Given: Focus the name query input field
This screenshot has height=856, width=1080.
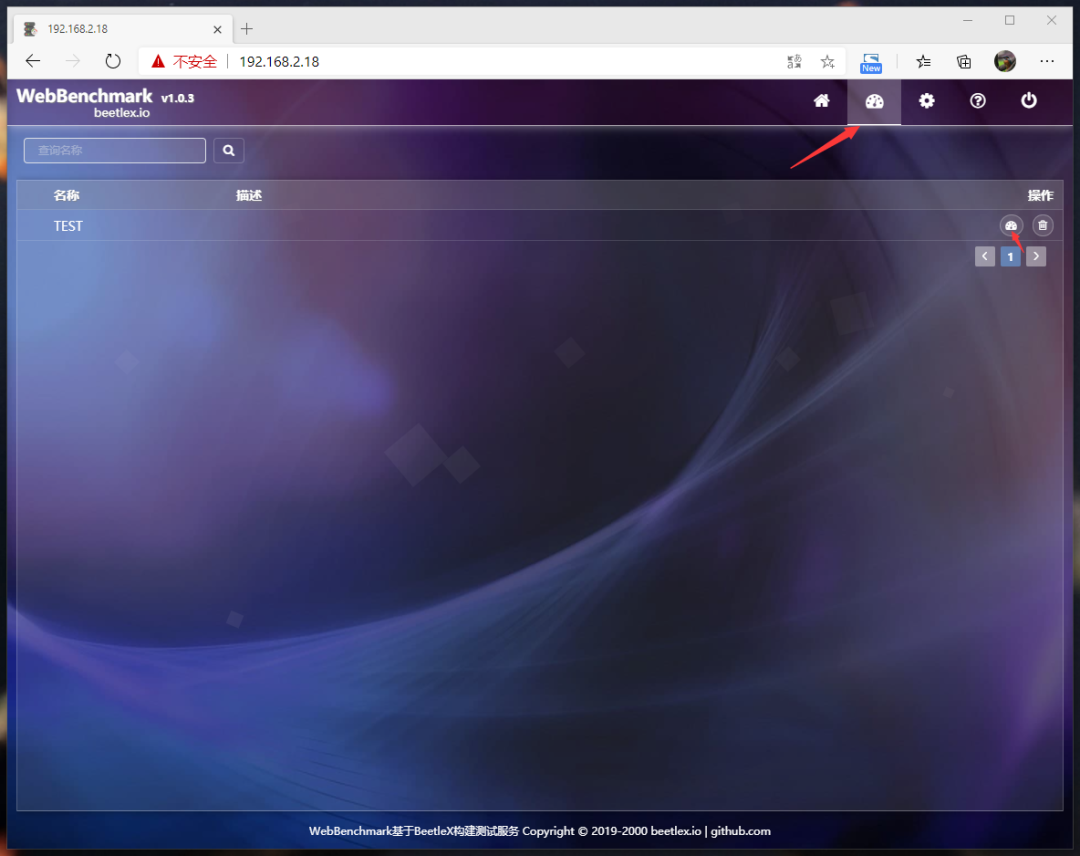Looking at the screenshot, I should (x=114, y=150).
